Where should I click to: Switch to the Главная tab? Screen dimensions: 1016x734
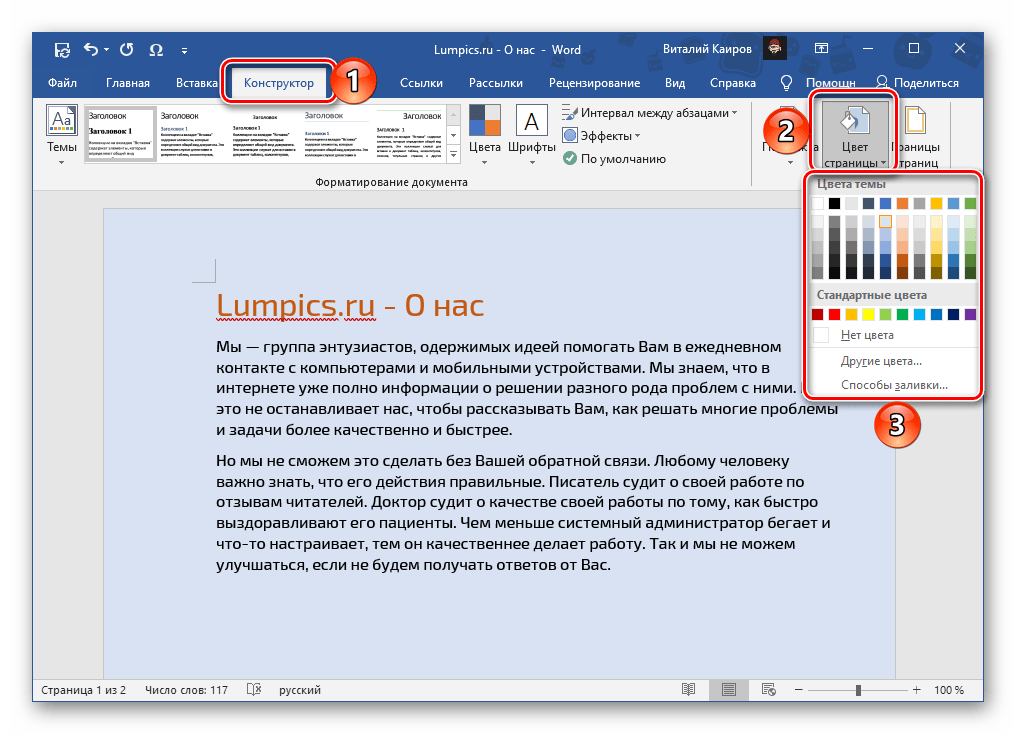point(128,83)
